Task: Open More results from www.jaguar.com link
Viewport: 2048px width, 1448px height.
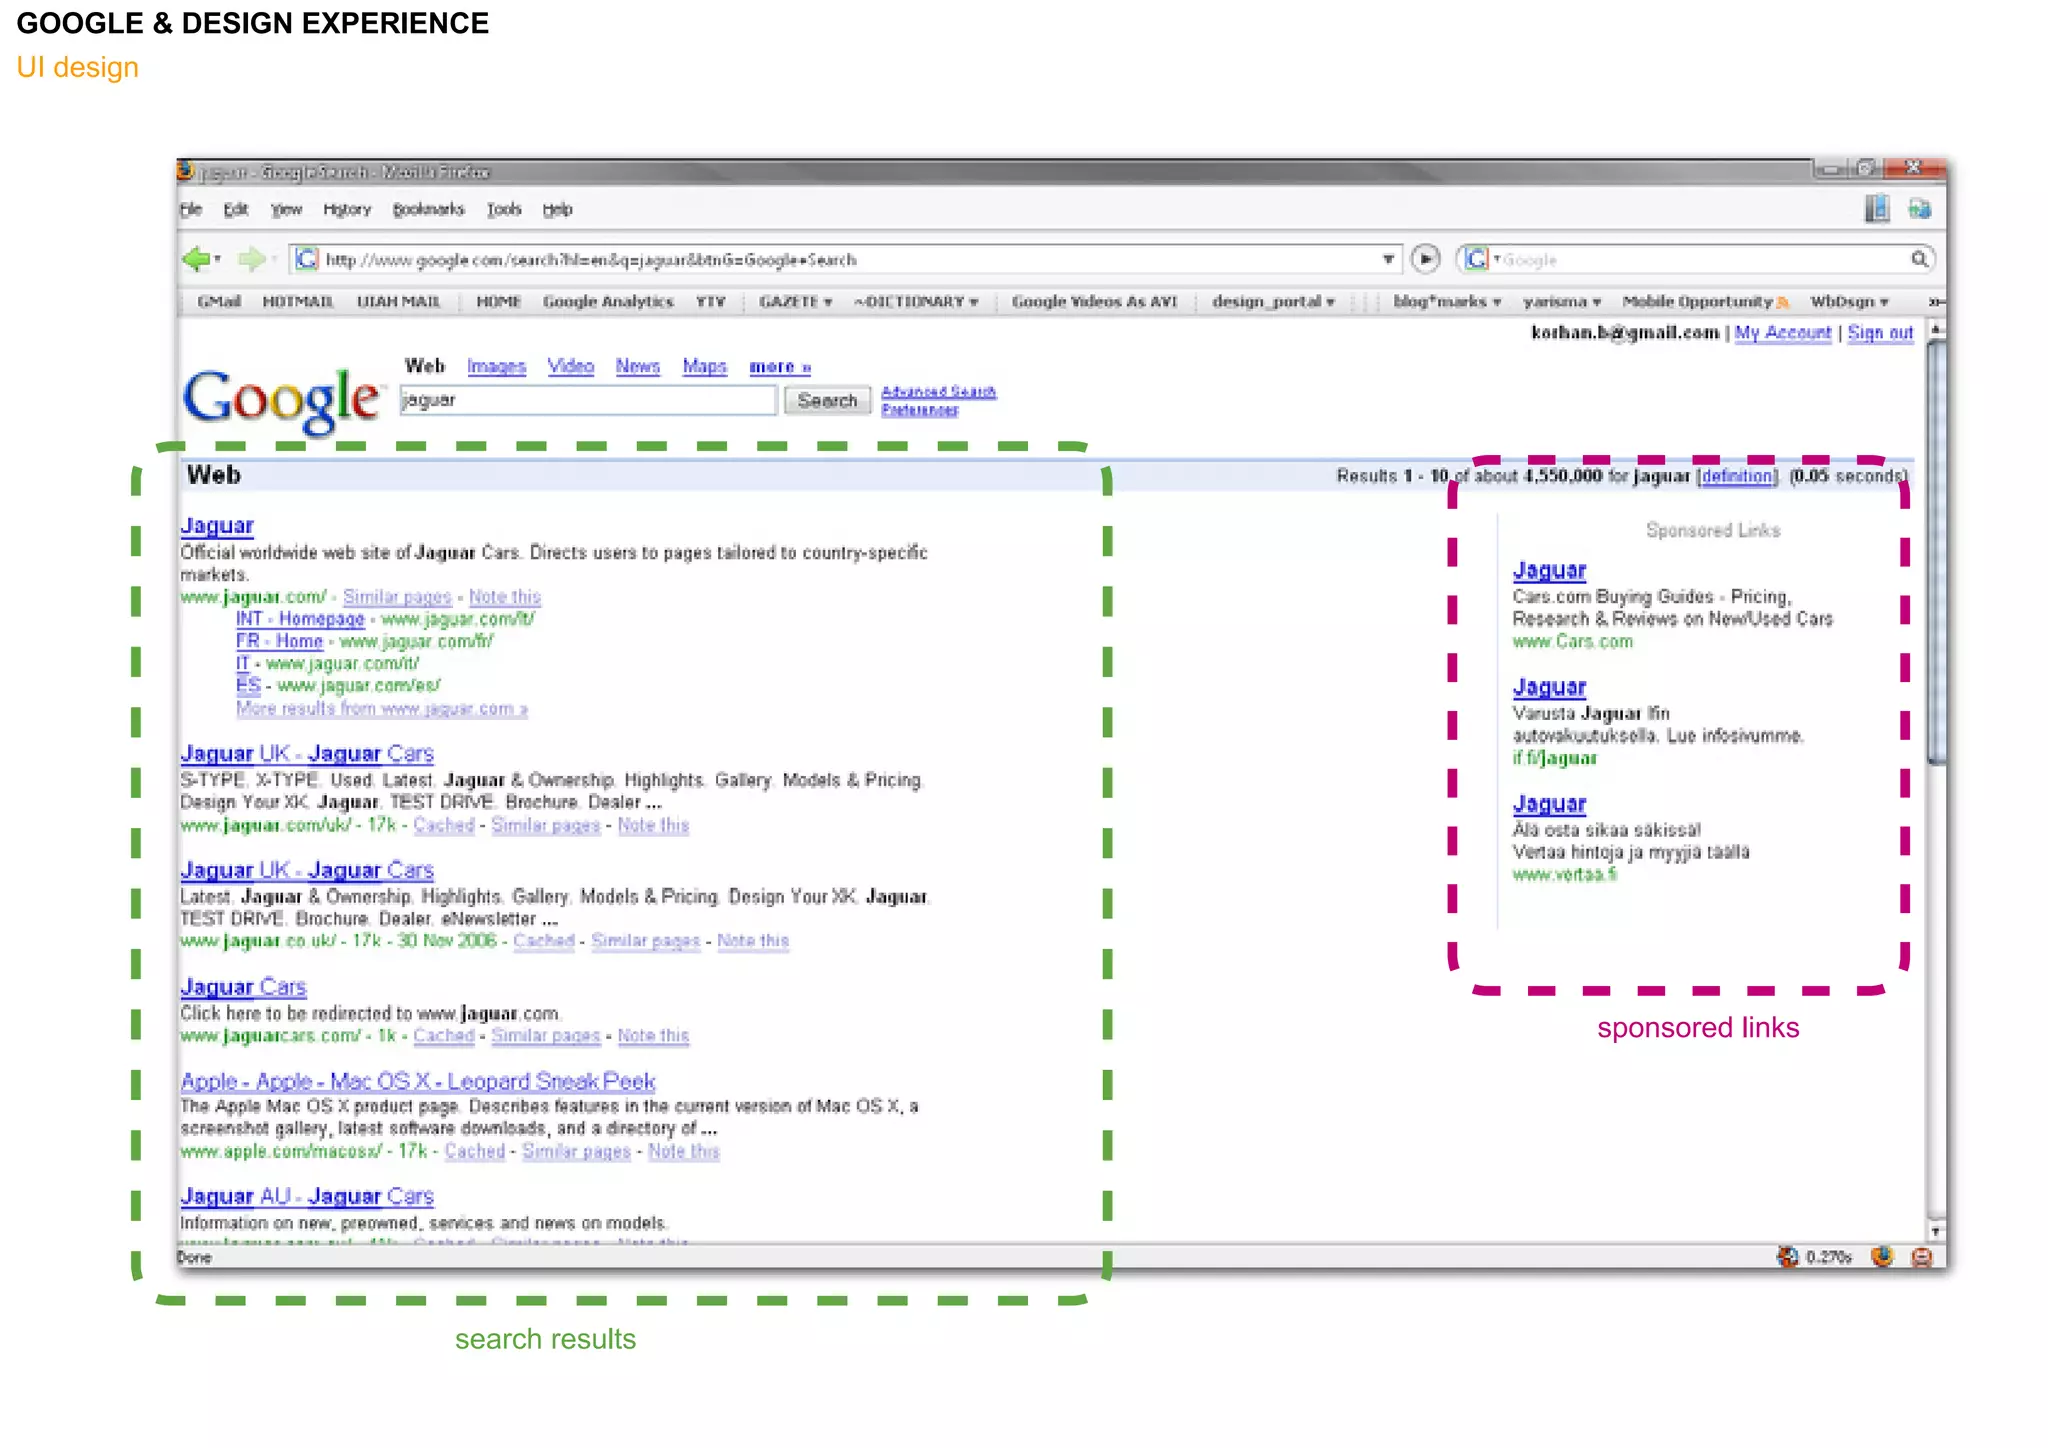Action: coord(382,708)
